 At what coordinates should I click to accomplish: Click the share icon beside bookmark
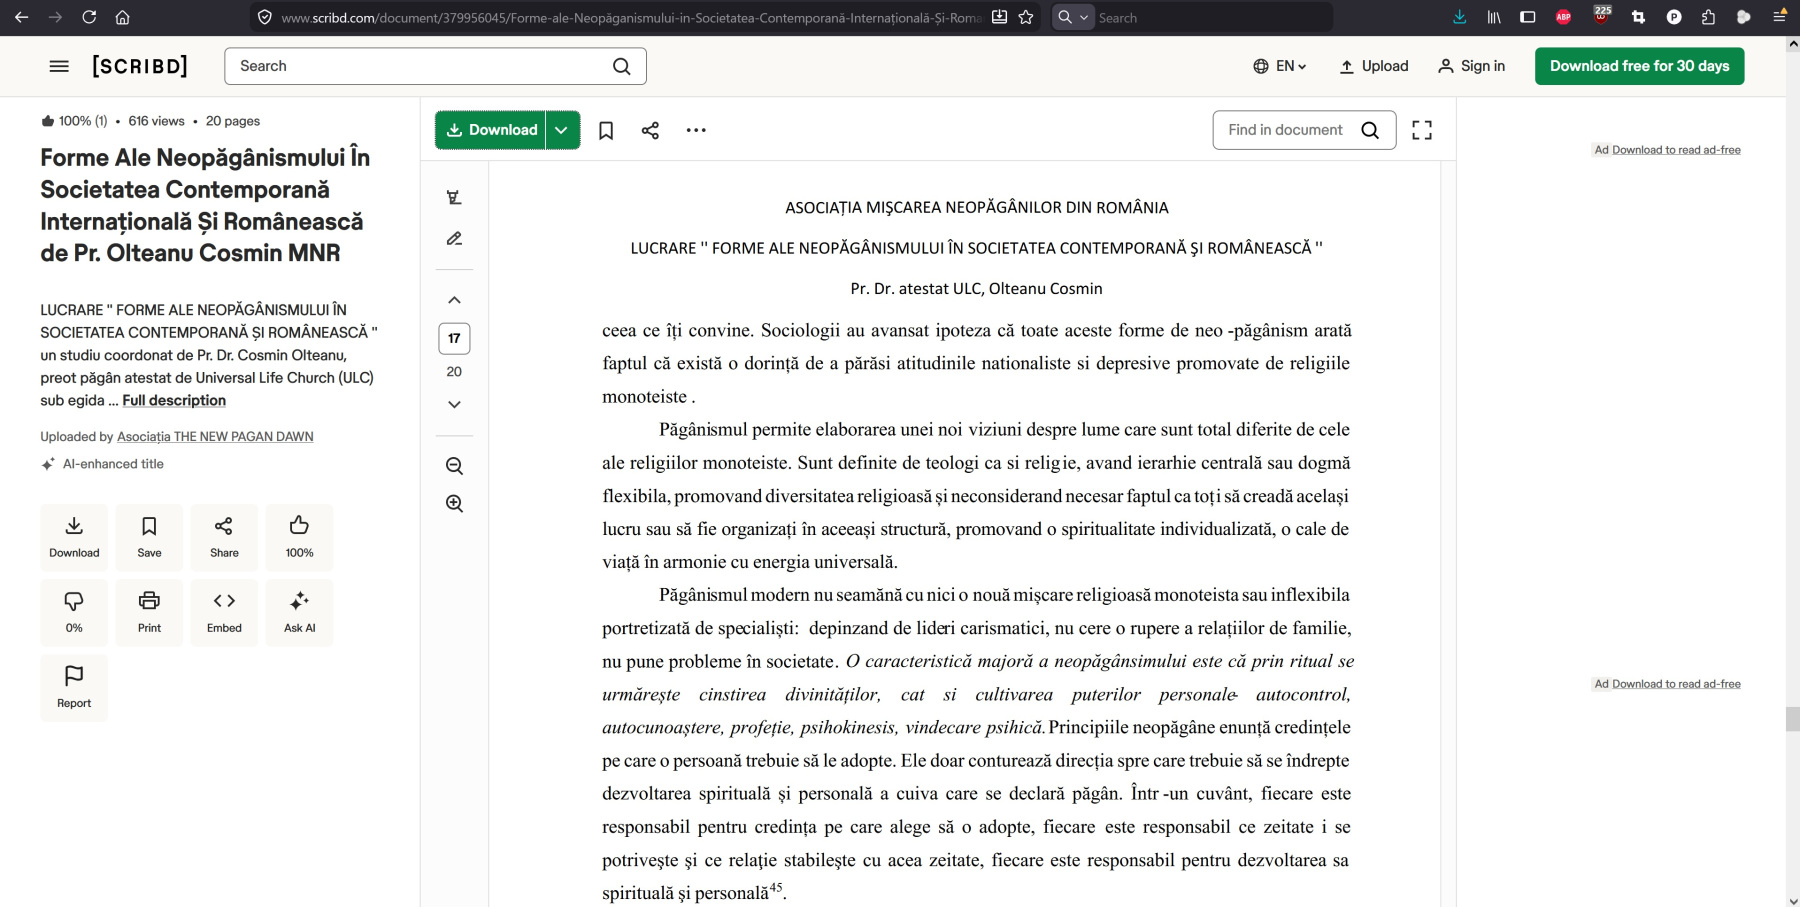[x=650, y=130]
